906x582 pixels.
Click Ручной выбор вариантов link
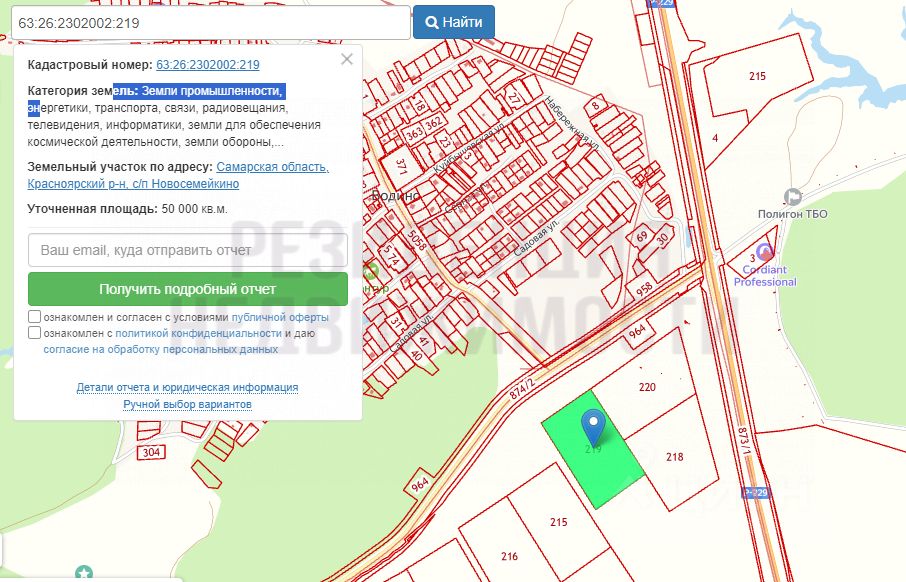187,404
